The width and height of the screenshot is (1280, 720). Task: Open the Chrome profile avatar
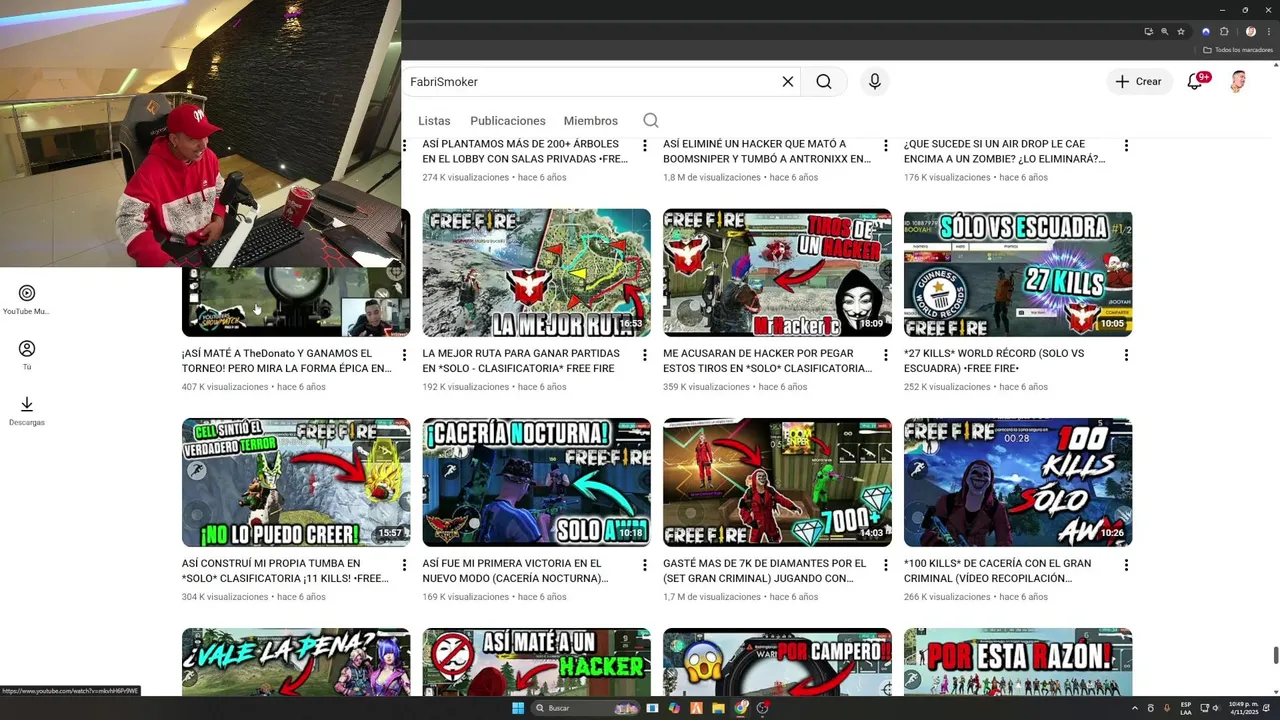[x=1250, y=32]
